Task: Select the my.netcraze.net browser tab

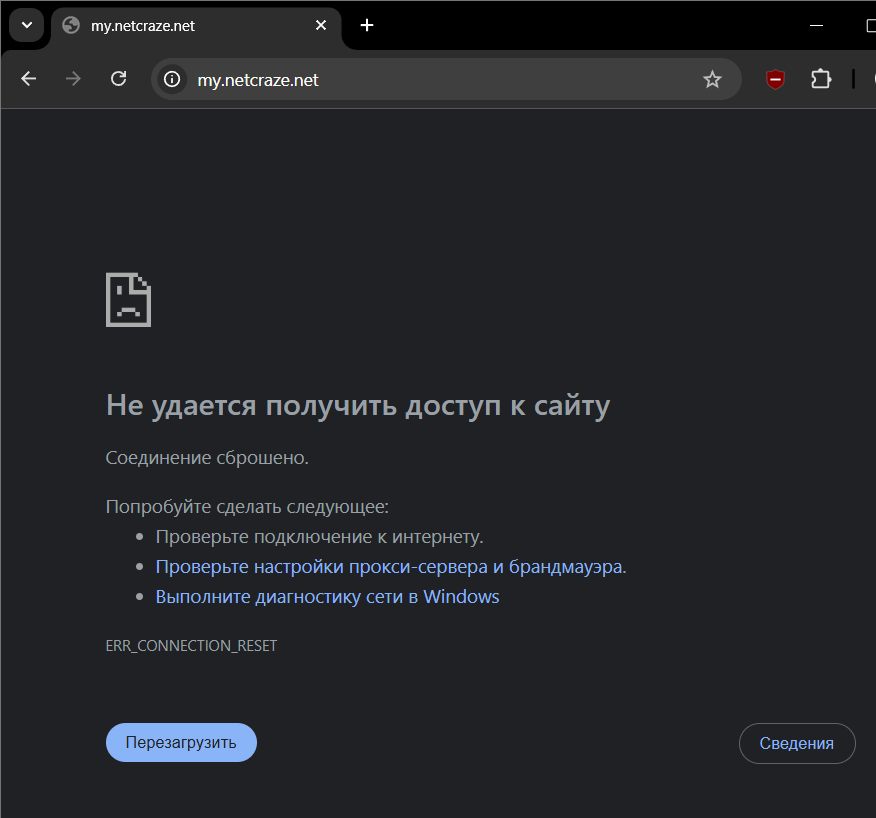Action: pyautogui.click(x=180, y=26)
